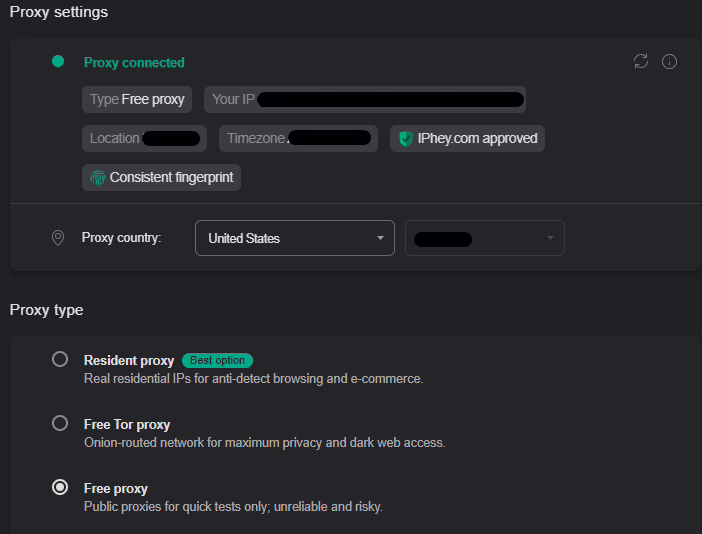Click the Best option badge
The image size is (702, 534).
[217, 360]
